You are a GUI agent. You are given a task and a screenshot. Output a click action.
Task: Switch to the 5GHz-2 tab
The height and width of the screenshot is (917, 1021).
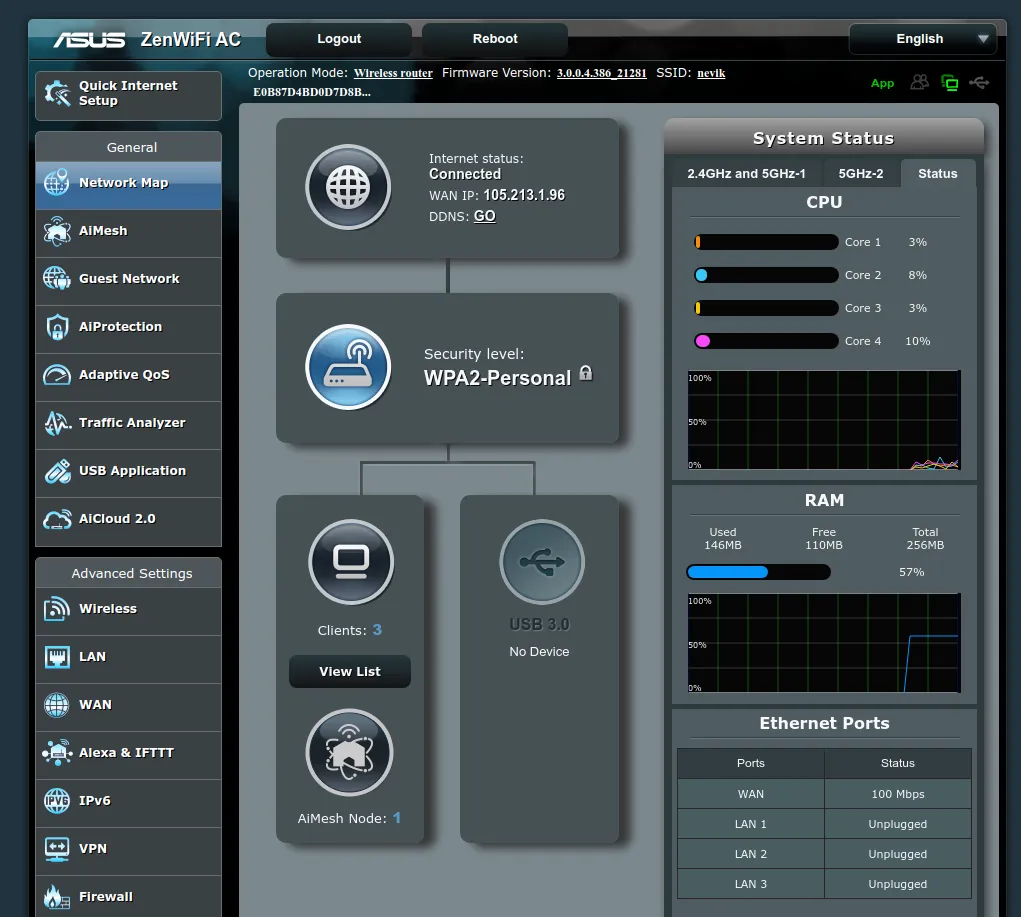[x=861, y=174]
